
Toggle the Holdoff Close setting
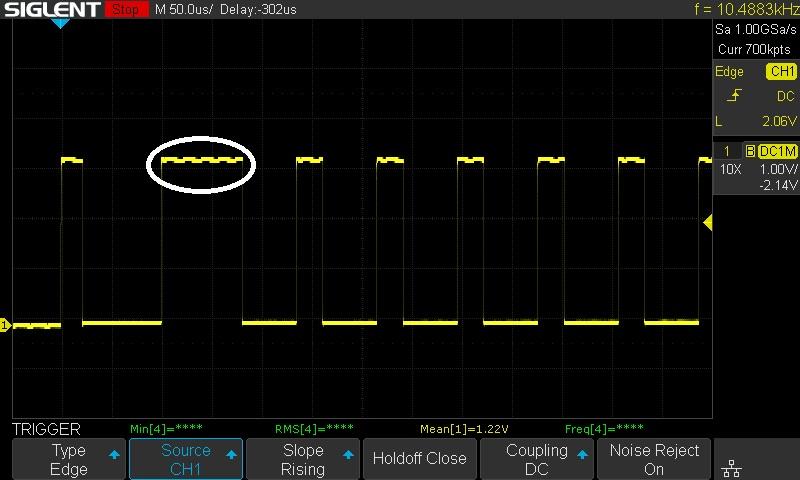[x=419, y=459]
